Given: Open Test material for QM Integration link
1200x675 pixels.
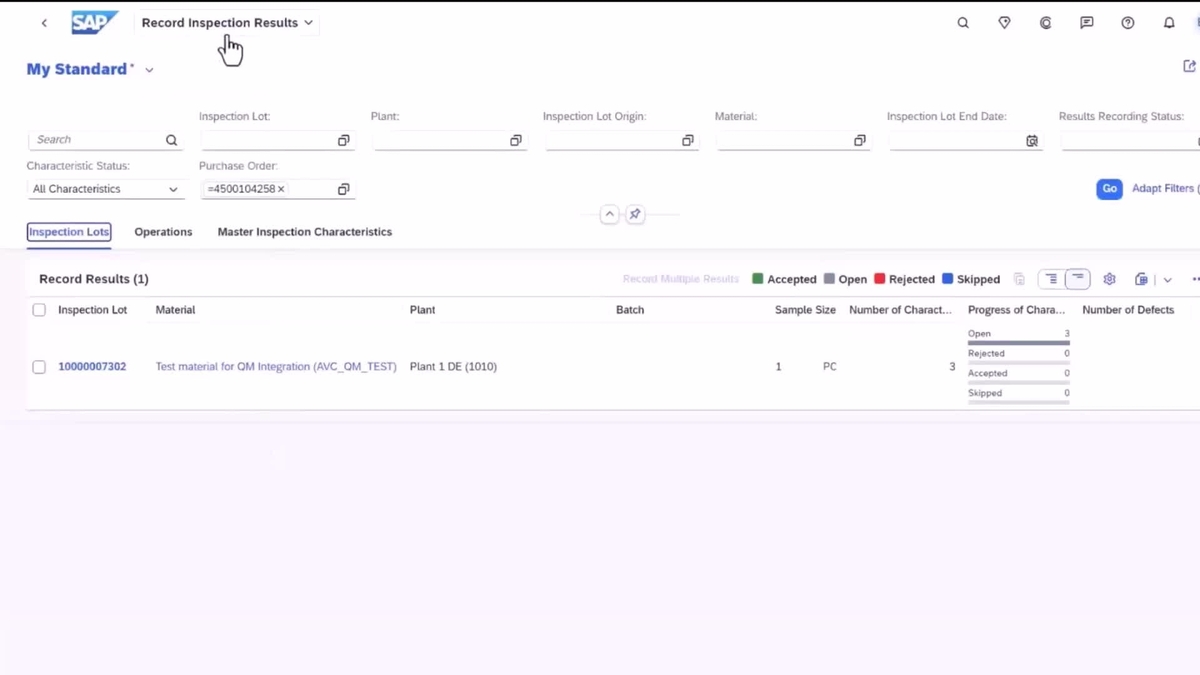Looking at the screenshot, I should [276, 367].
